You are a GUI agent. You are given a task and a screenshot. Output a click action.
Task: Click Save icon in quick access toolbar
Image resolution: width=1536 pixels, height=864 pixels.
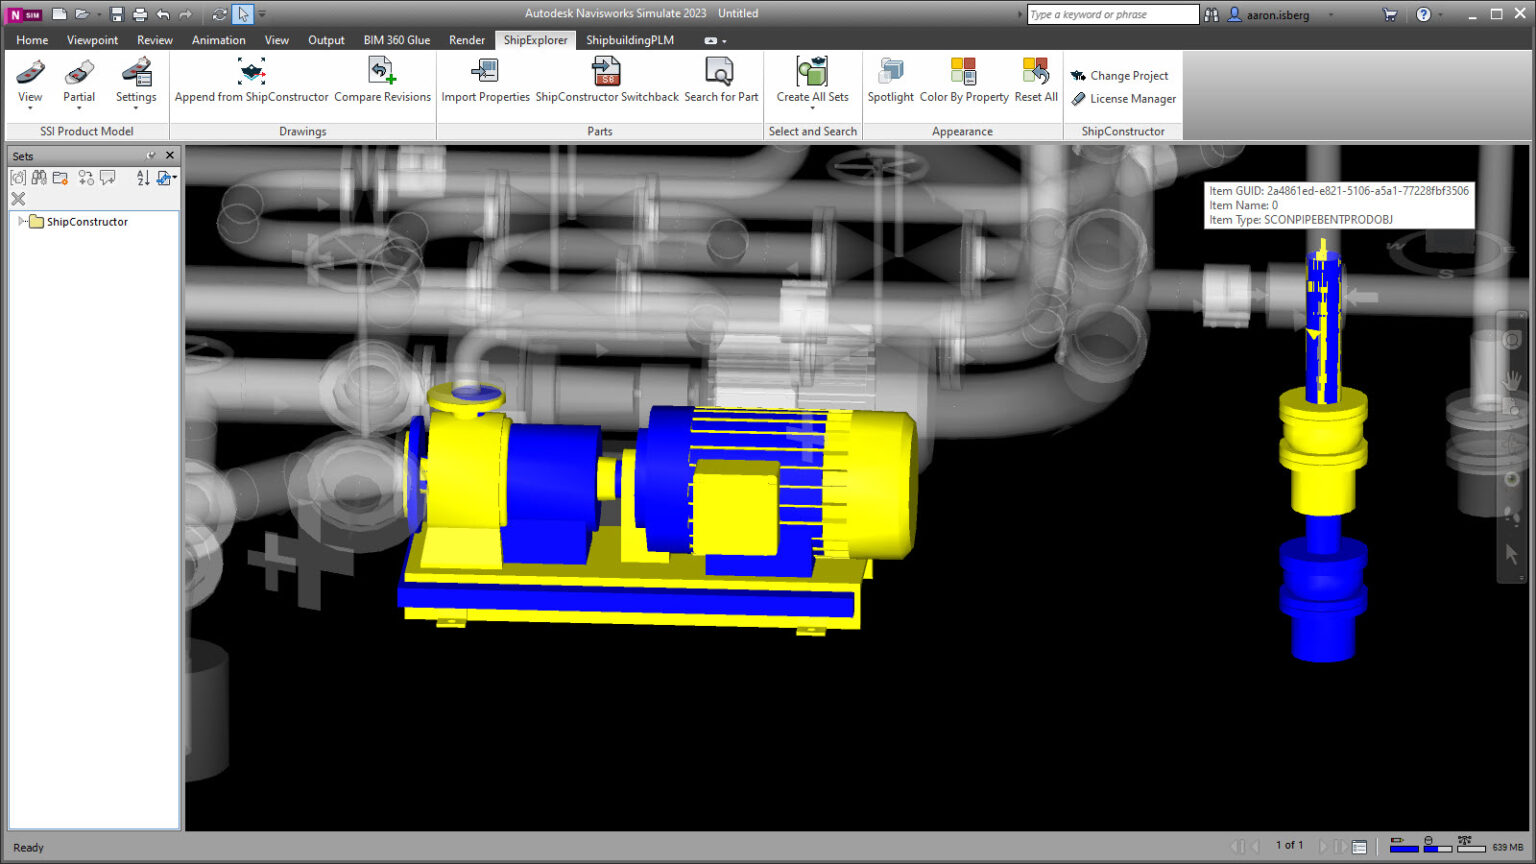tap(117, 14)
